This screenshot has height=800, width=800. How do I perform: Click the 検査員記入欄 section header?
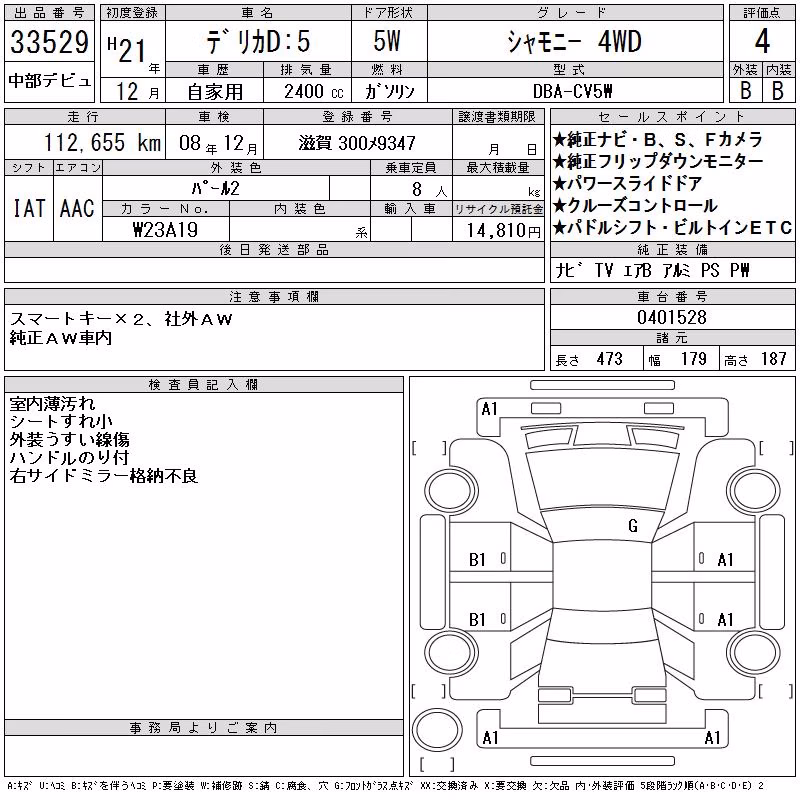204,385
